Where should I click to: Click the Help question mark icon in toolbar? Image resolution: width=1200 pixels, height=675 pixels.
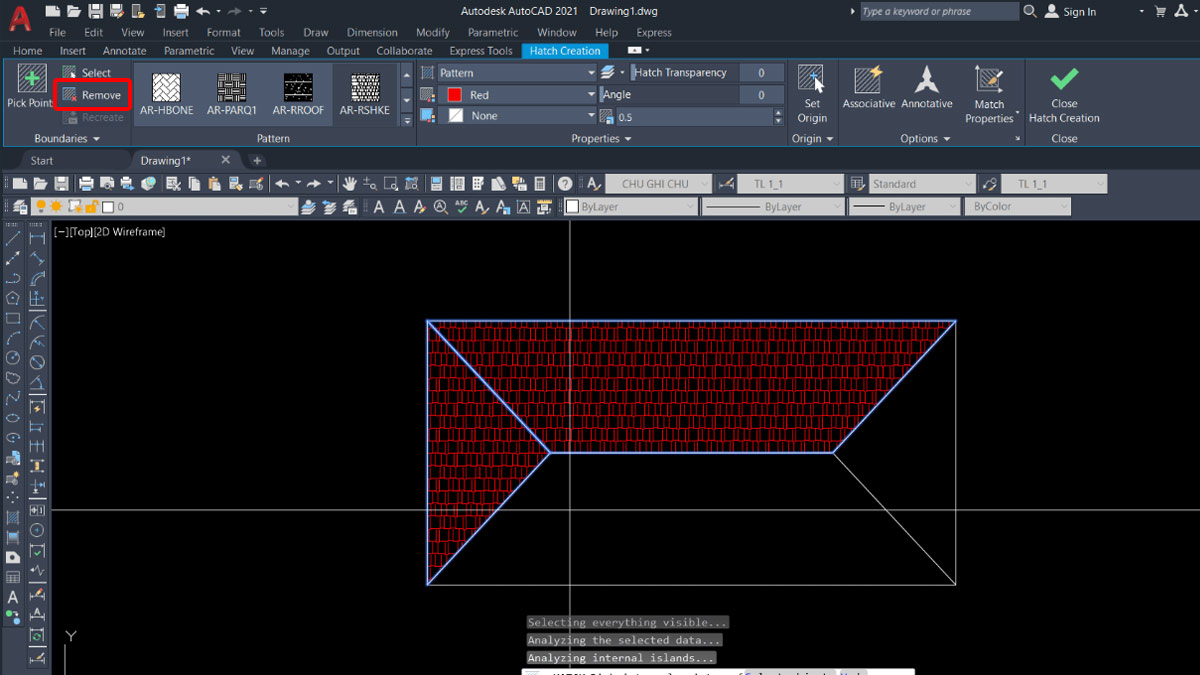[565, 184]
